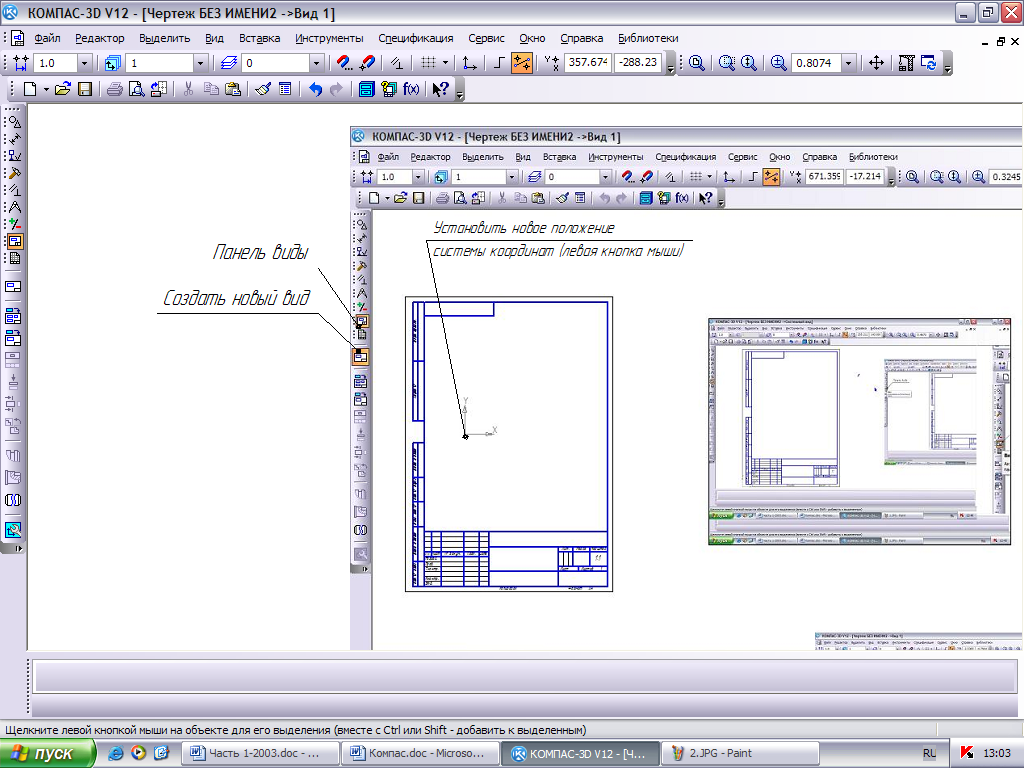
Task: Open the Selection panel with plus-minus icon
Action: (x=14, y=224)
